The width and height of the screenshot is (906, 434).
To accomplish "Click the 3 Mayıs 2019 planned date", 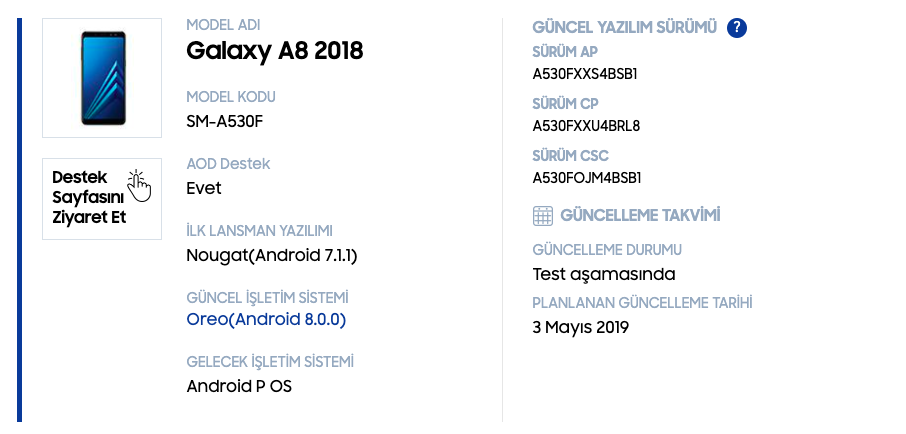I will [x=581, y=328].
